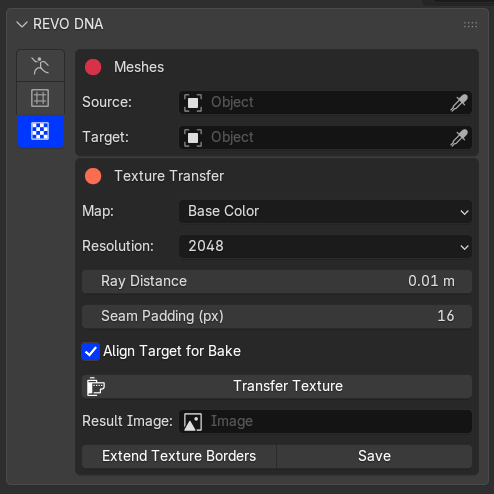The height and width of the screenshot is (494, 494).
Task: Open the Map Base Color dropdown
Action: [325, 211]
